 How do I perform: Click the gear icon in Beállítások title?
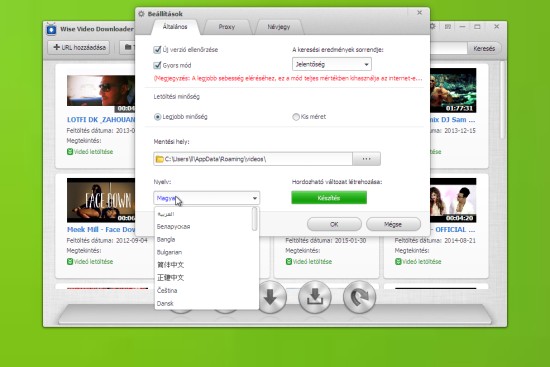141,14
